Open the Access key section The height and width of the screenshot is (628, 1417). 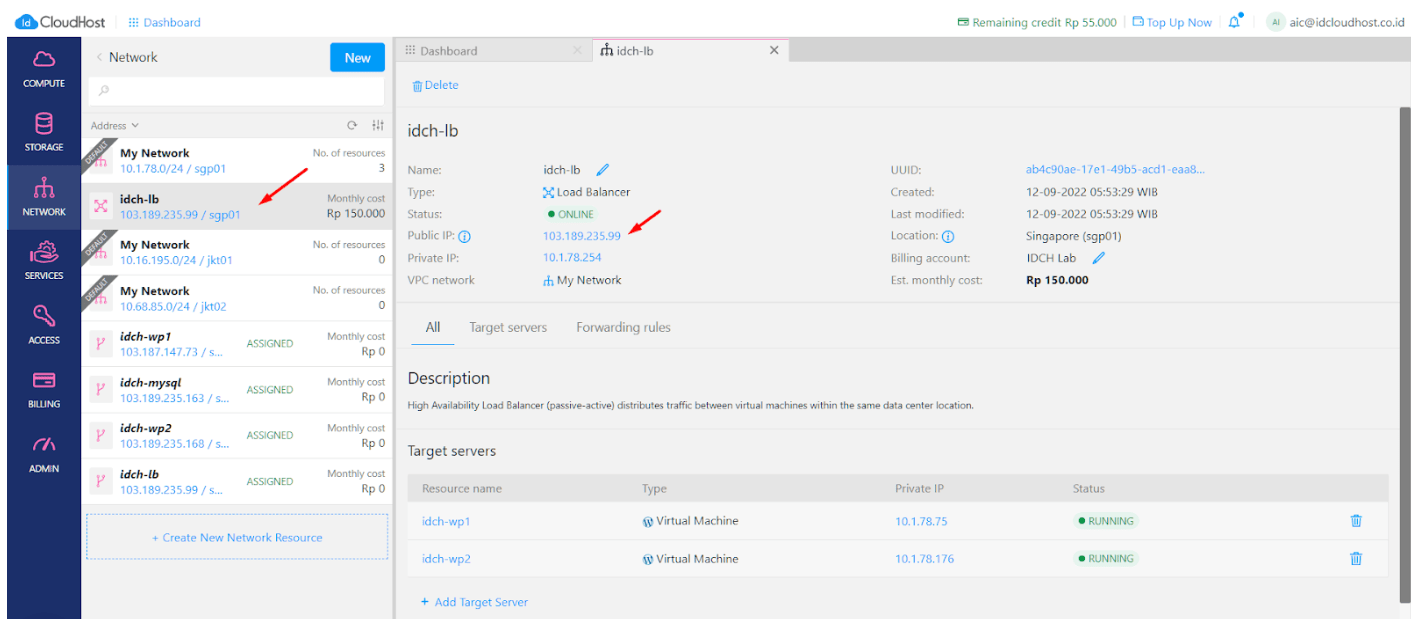coord(44,325)
